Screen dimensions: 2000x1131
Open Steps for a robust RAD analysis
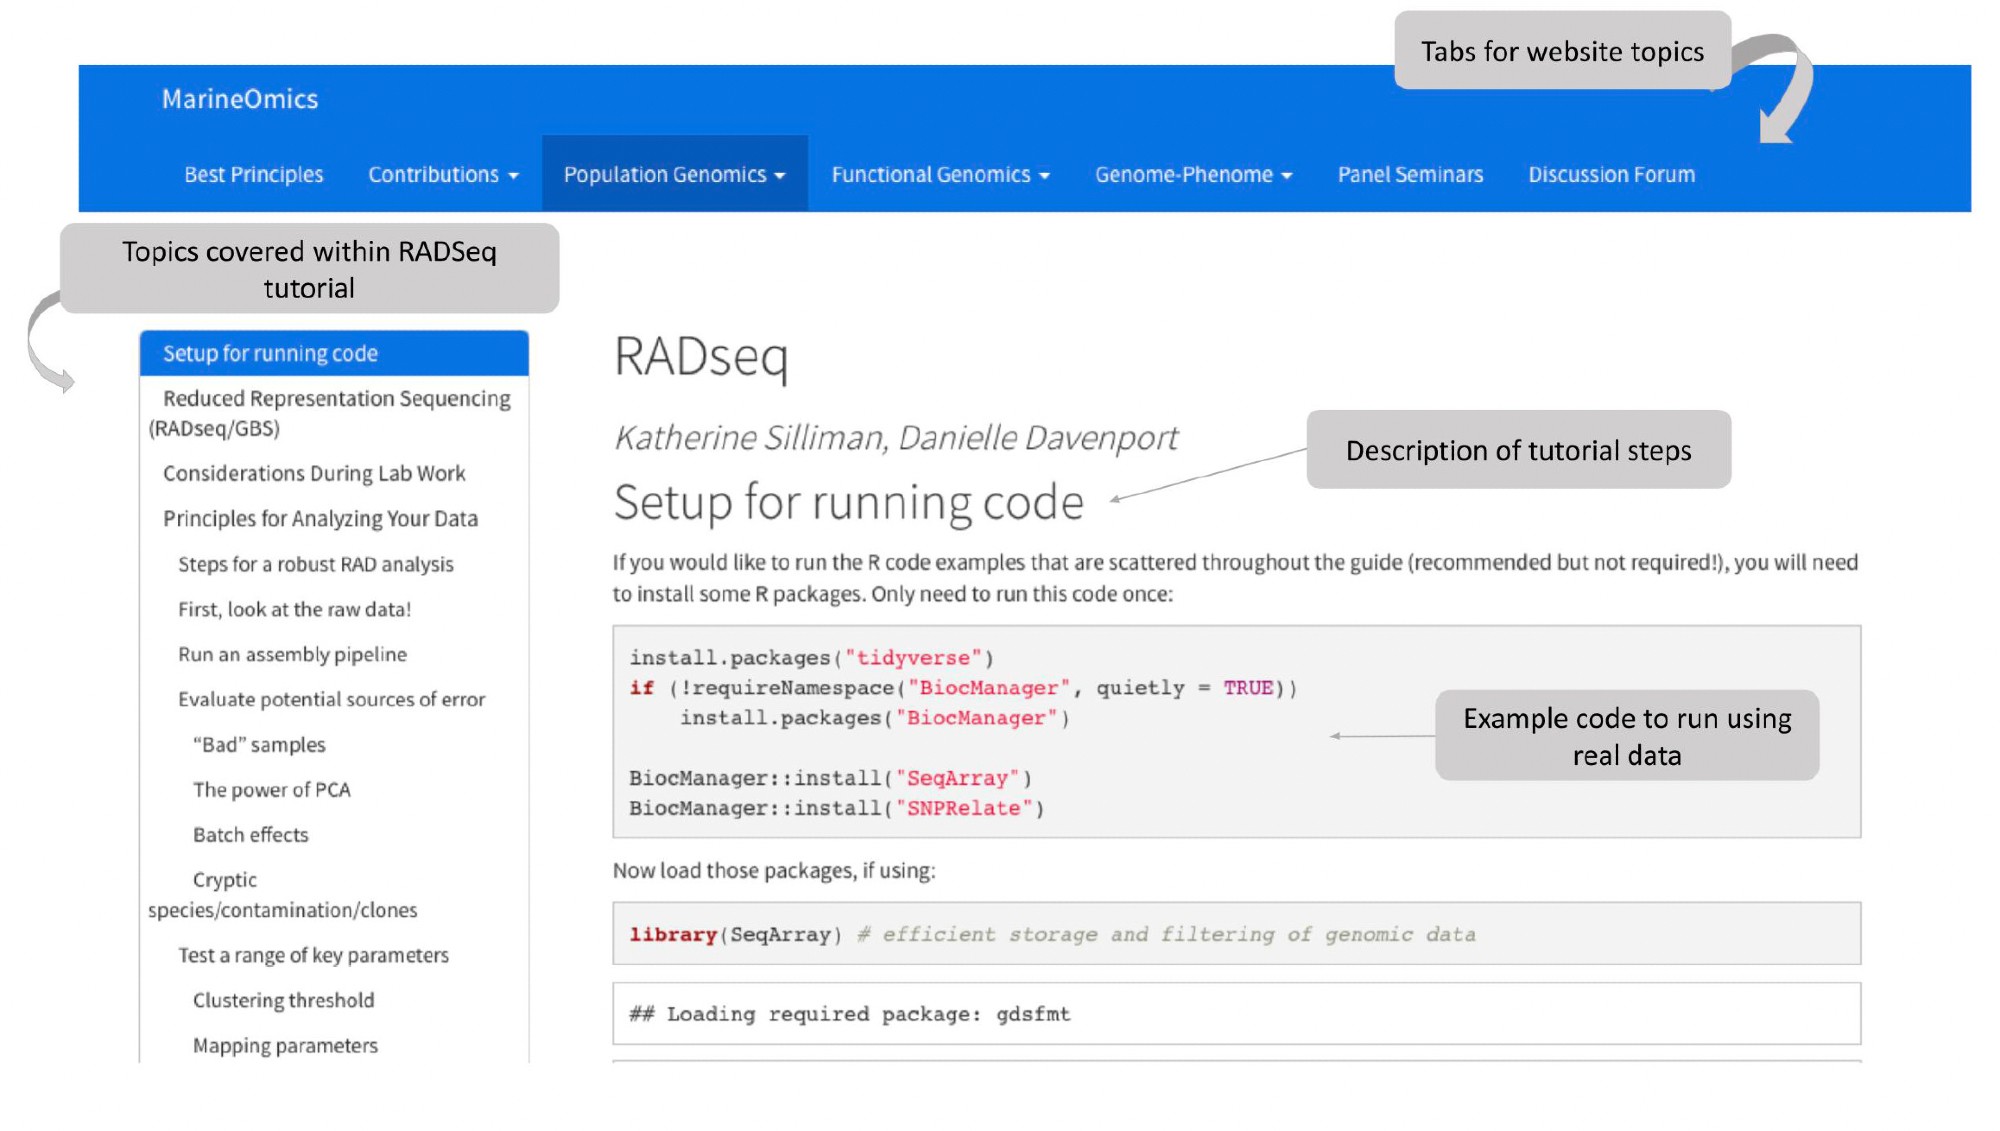(x=315, y=565)
